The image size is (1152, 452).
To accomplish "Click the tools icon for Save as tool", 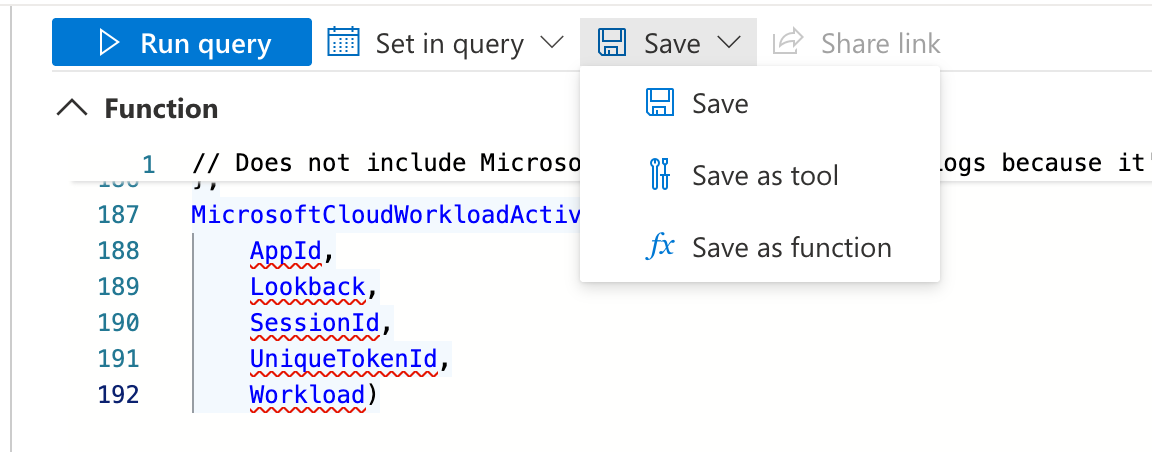I will [659, 176].
